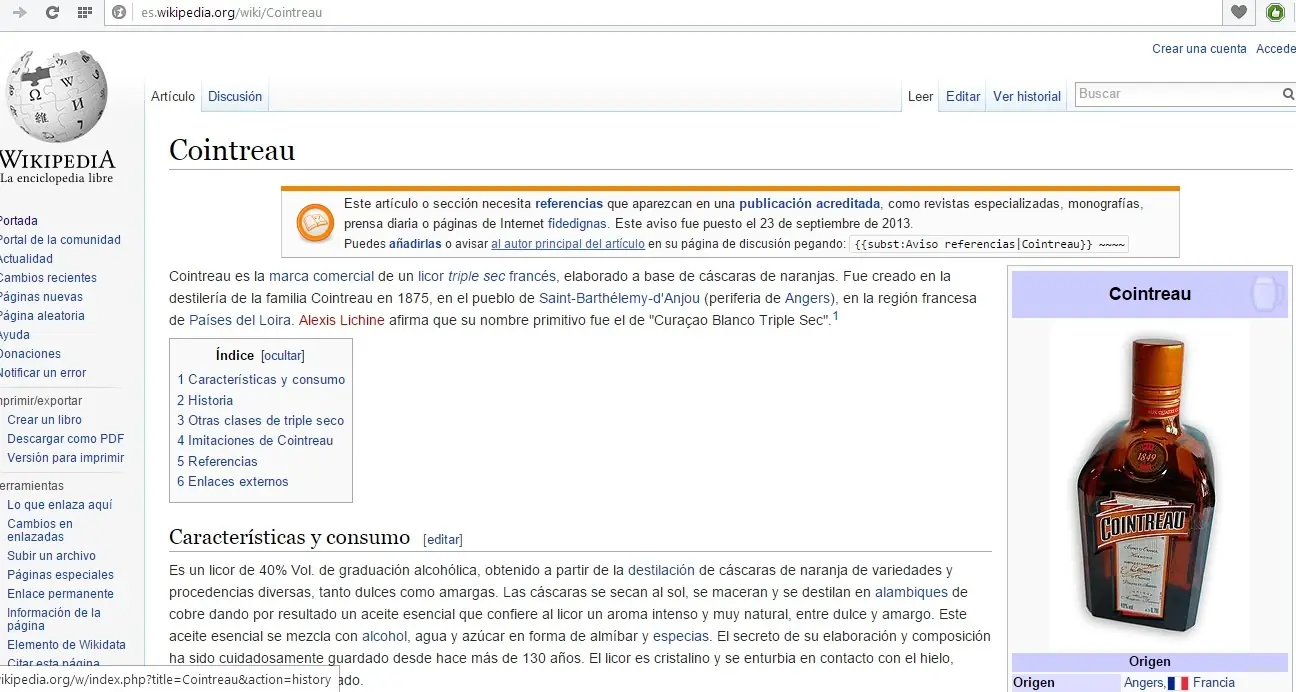Open the Discusión tab
The height and width of the screenshot is (692, 1296).
(235, 97)
